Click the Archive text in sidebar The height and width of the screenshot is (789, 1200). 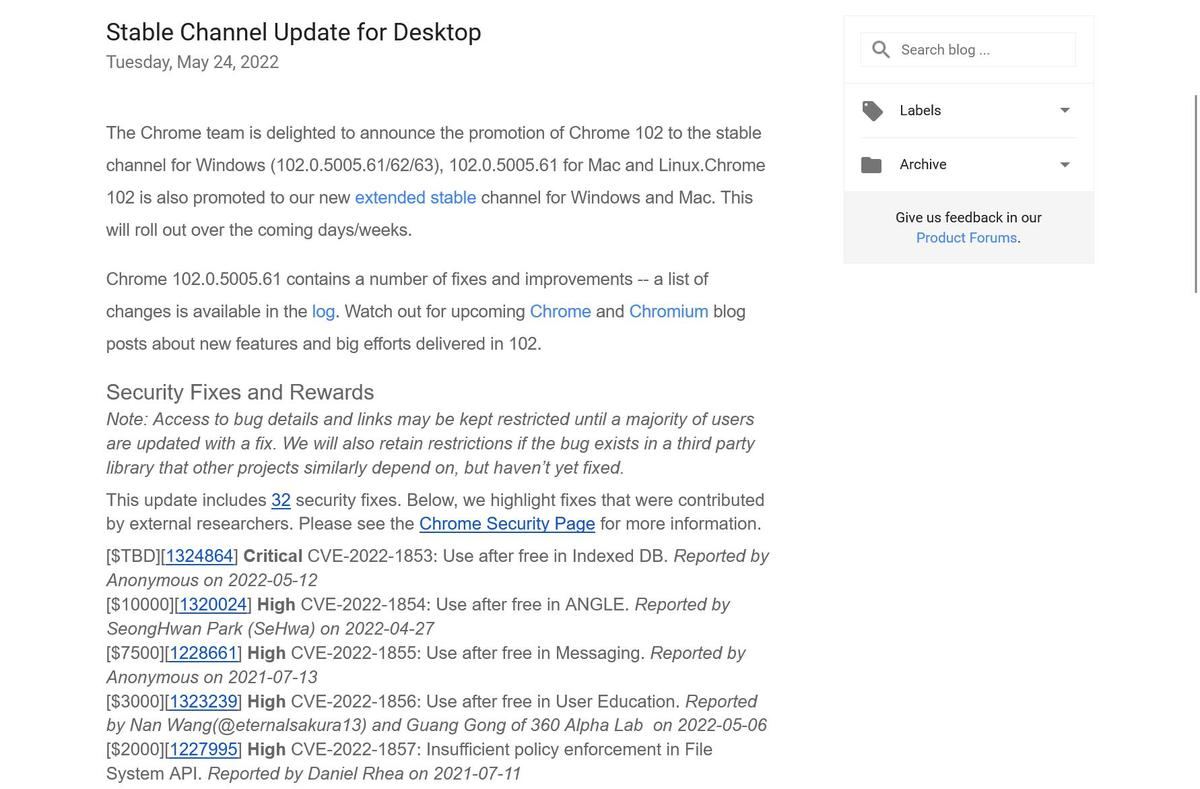point(923,165)
